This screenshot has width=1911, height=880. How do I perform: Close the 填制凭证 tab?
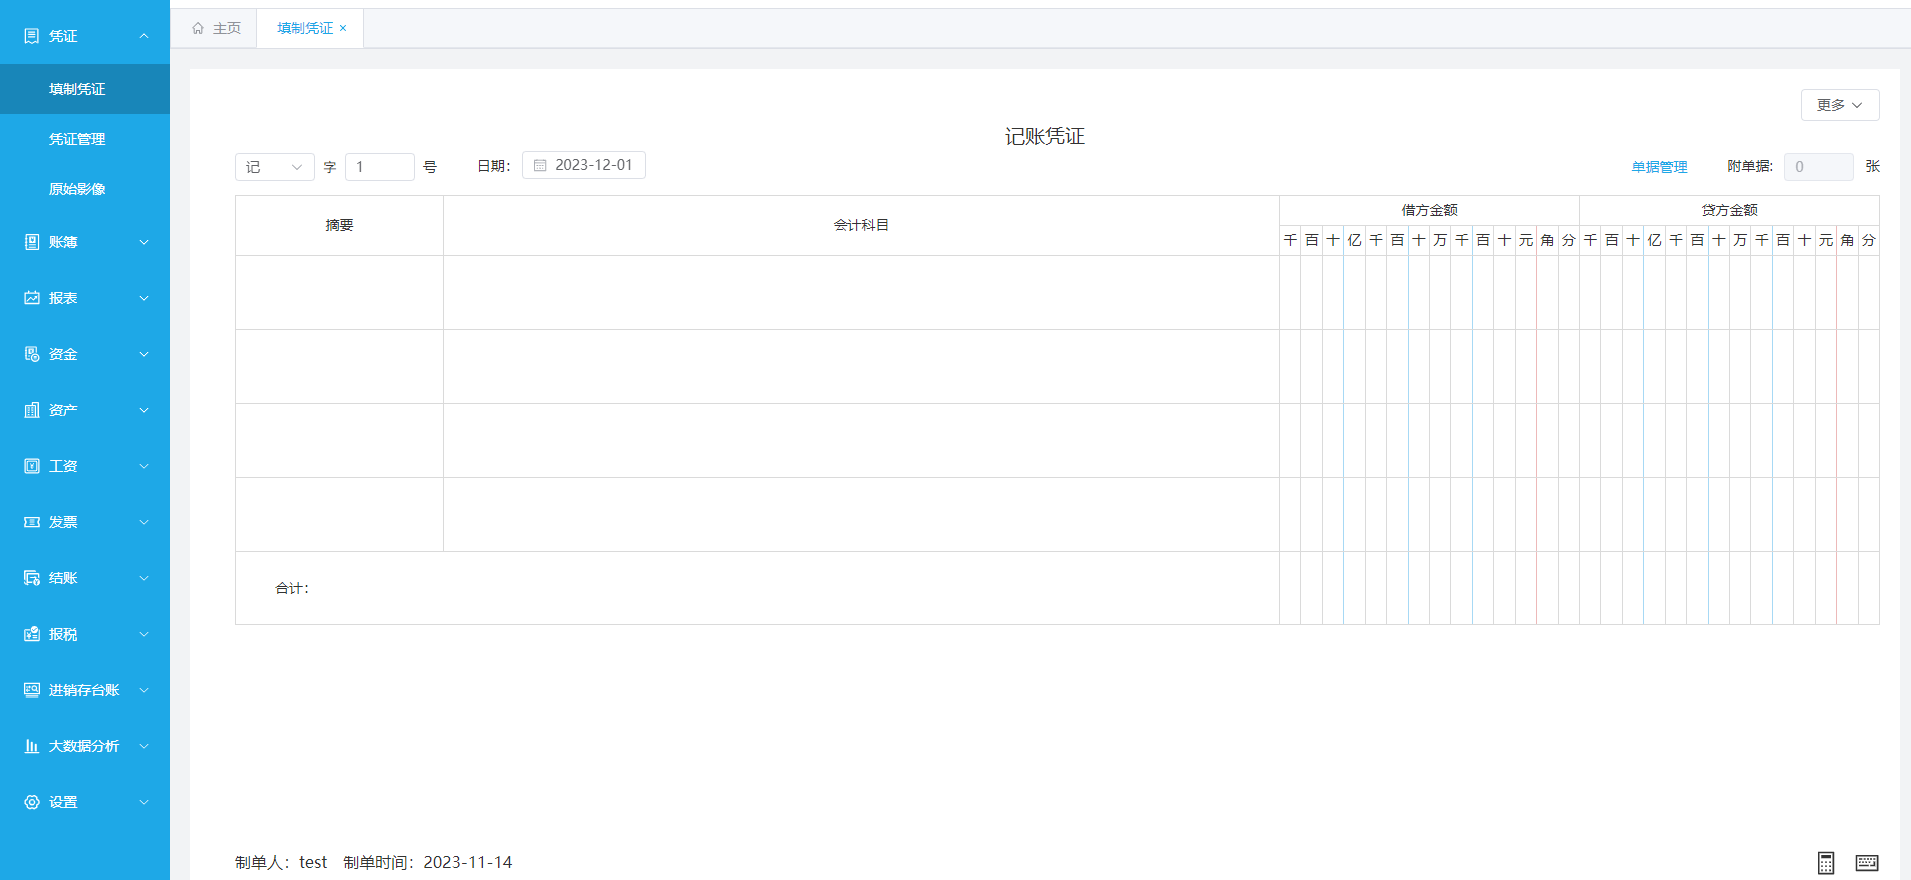pos(343,28)
